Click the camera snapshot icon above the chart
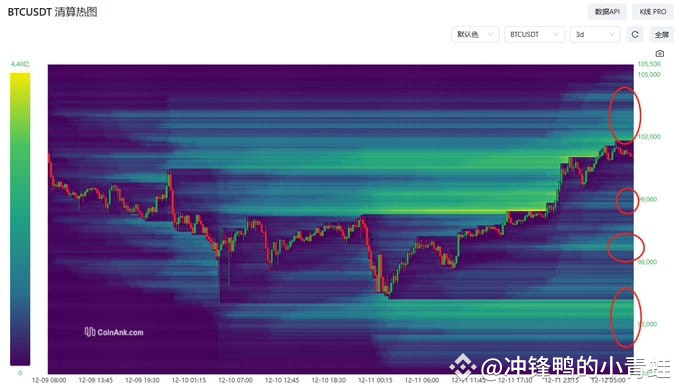 (660, 54)
